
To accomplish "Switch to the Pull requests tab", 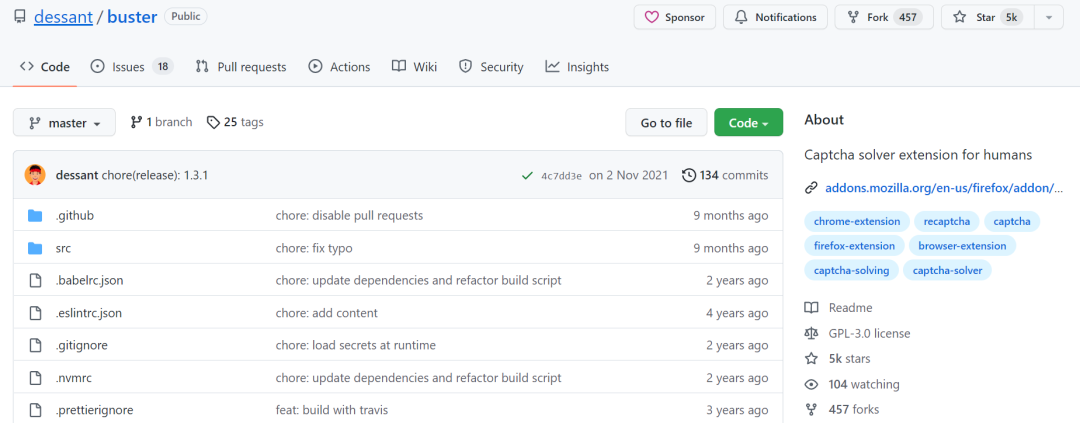I will click(x=240, y=67).
